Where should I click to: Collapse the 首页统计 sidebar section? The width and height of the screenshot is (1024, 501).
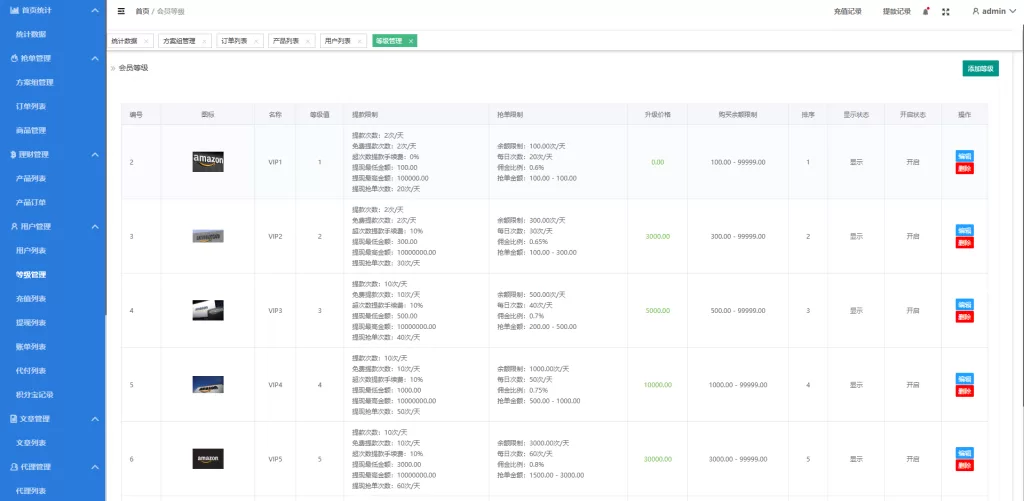point(94,10)
